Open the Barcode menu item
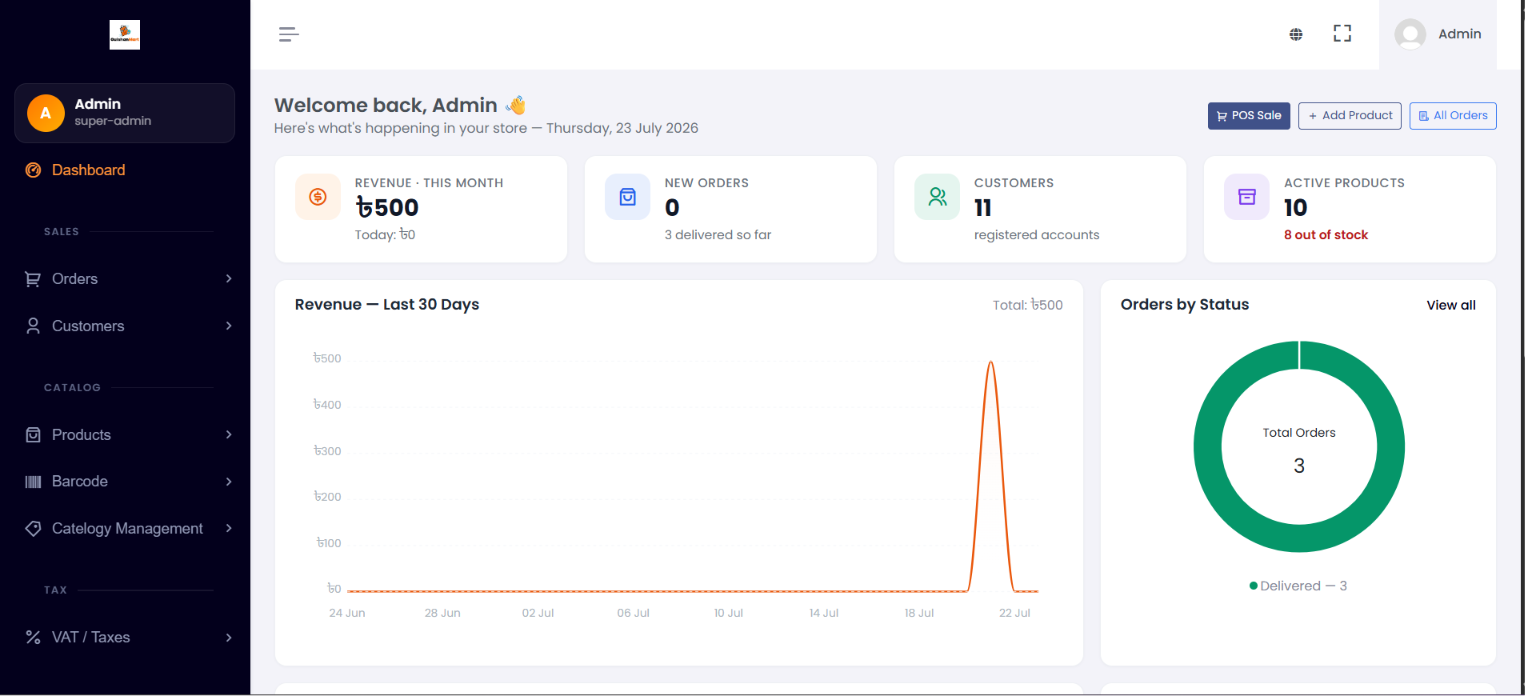This screenshot has width=1525, height=696. 125,482
